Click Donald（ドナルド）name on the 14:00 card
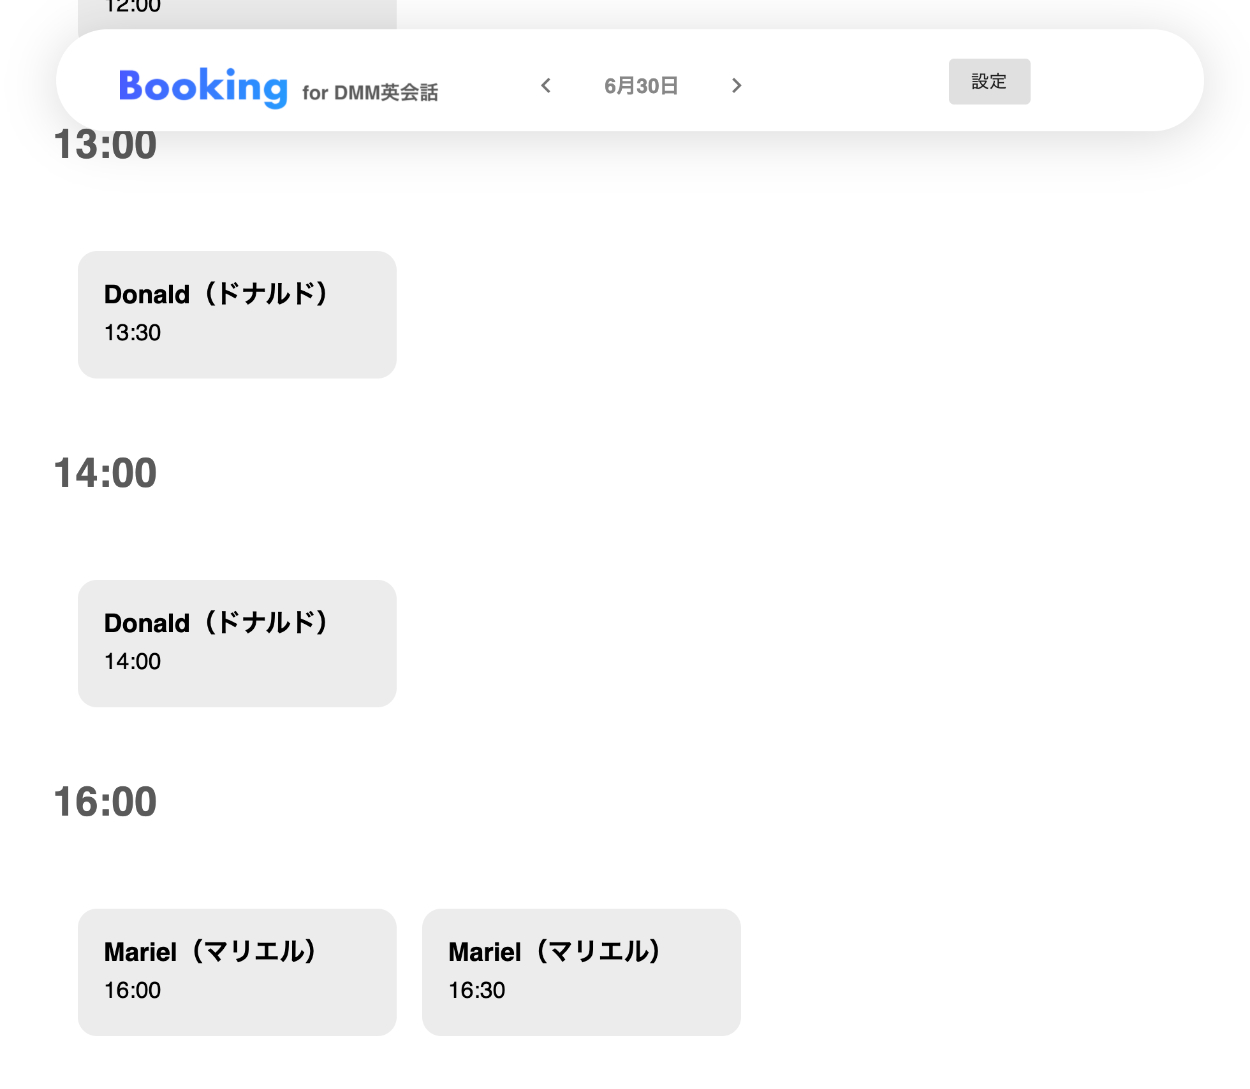The height and width of the screenshot is (1089, 1250). (x=217, y=623)
